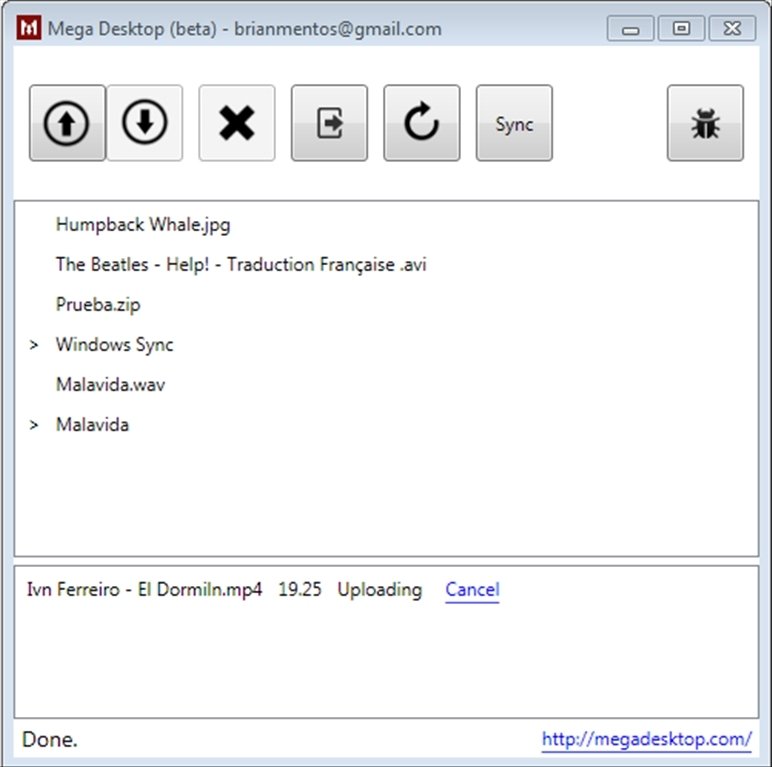Viewport: 772px width, 767px height.
Task: Close the Mega Desktop window
Action: point(732,29)
